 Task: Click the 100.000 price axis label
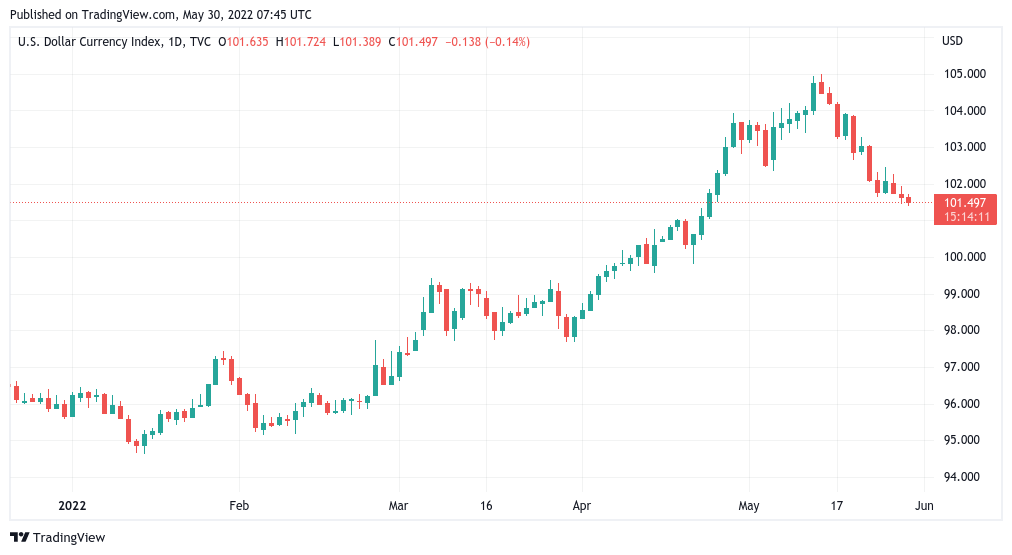964,257
